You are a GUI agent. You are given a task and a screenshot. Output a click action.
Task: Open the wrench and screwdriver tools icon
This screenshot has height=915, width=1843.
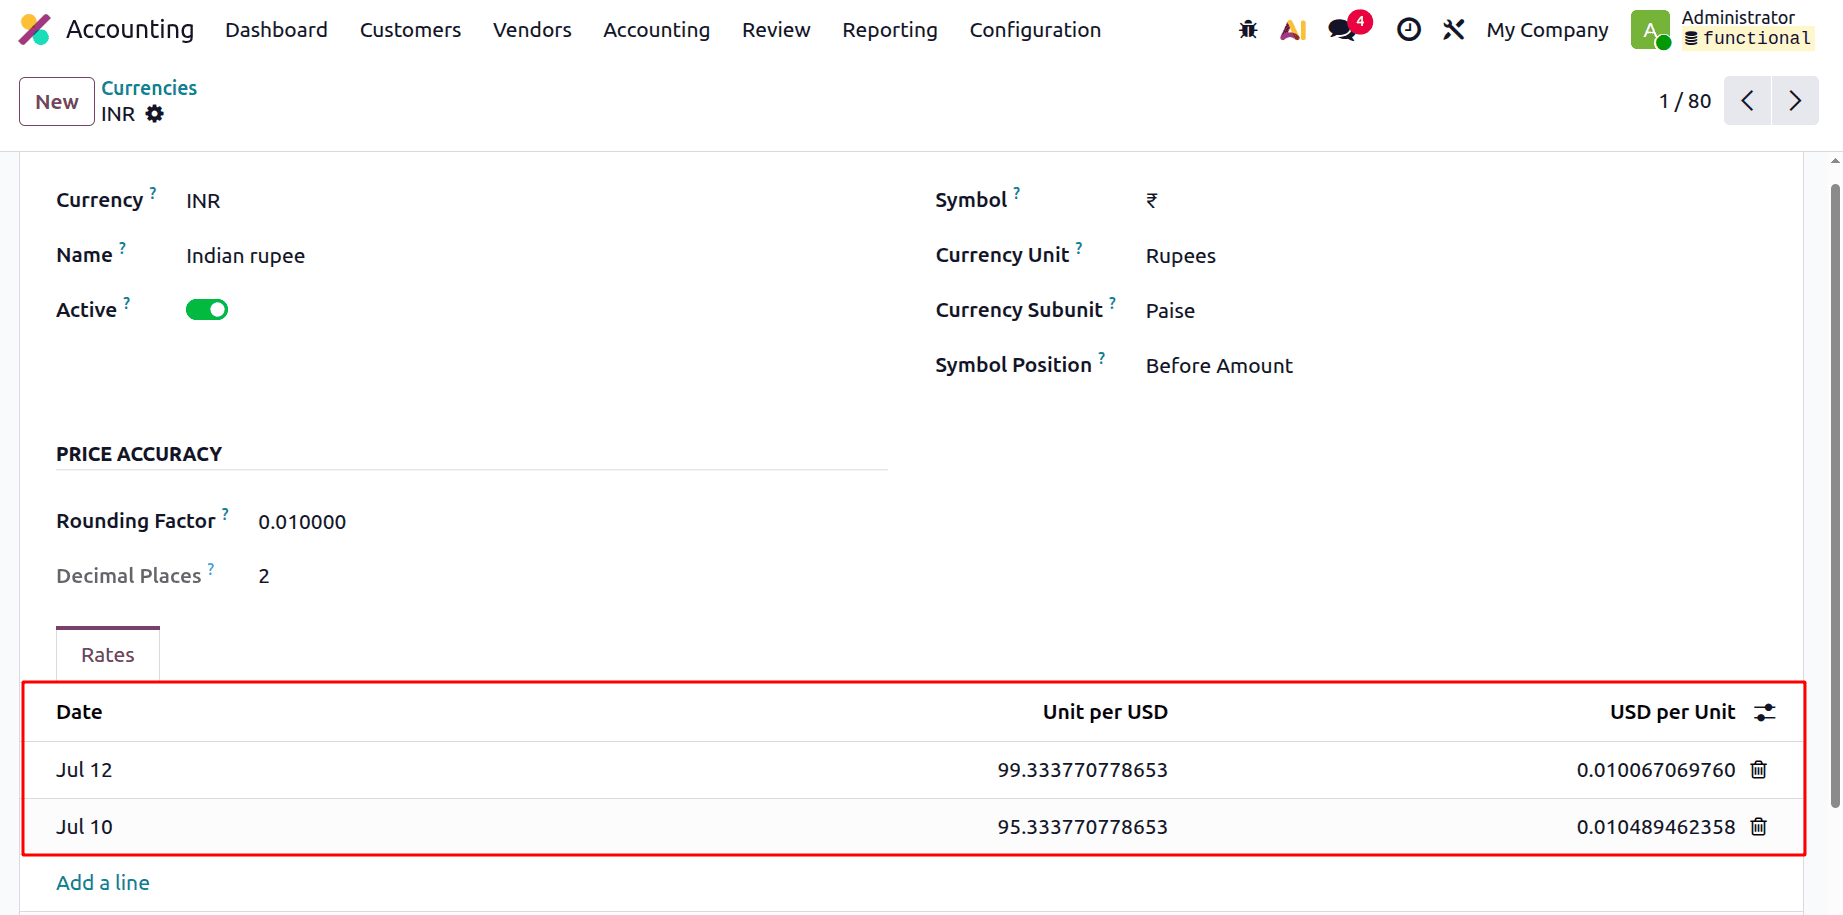point(1453,30)
